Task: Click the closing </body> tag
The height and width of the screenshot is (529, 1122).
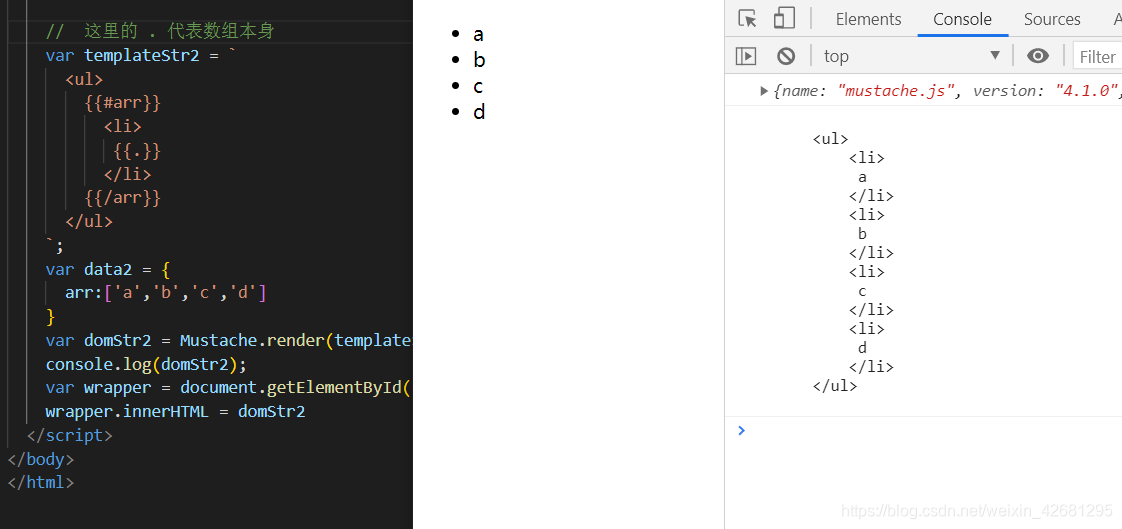Action: pos(41,459)
